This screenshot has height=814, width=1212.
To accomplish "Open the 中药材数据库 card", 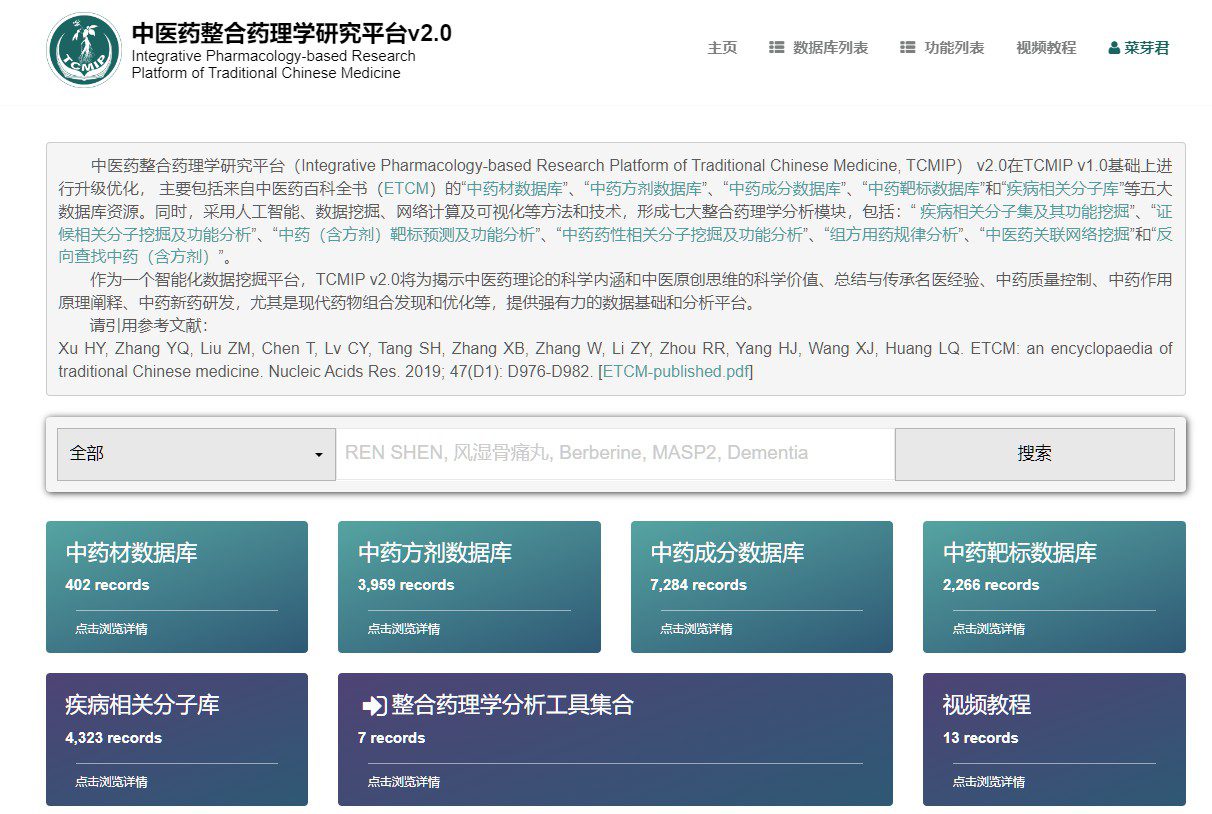I will (177, 587).
